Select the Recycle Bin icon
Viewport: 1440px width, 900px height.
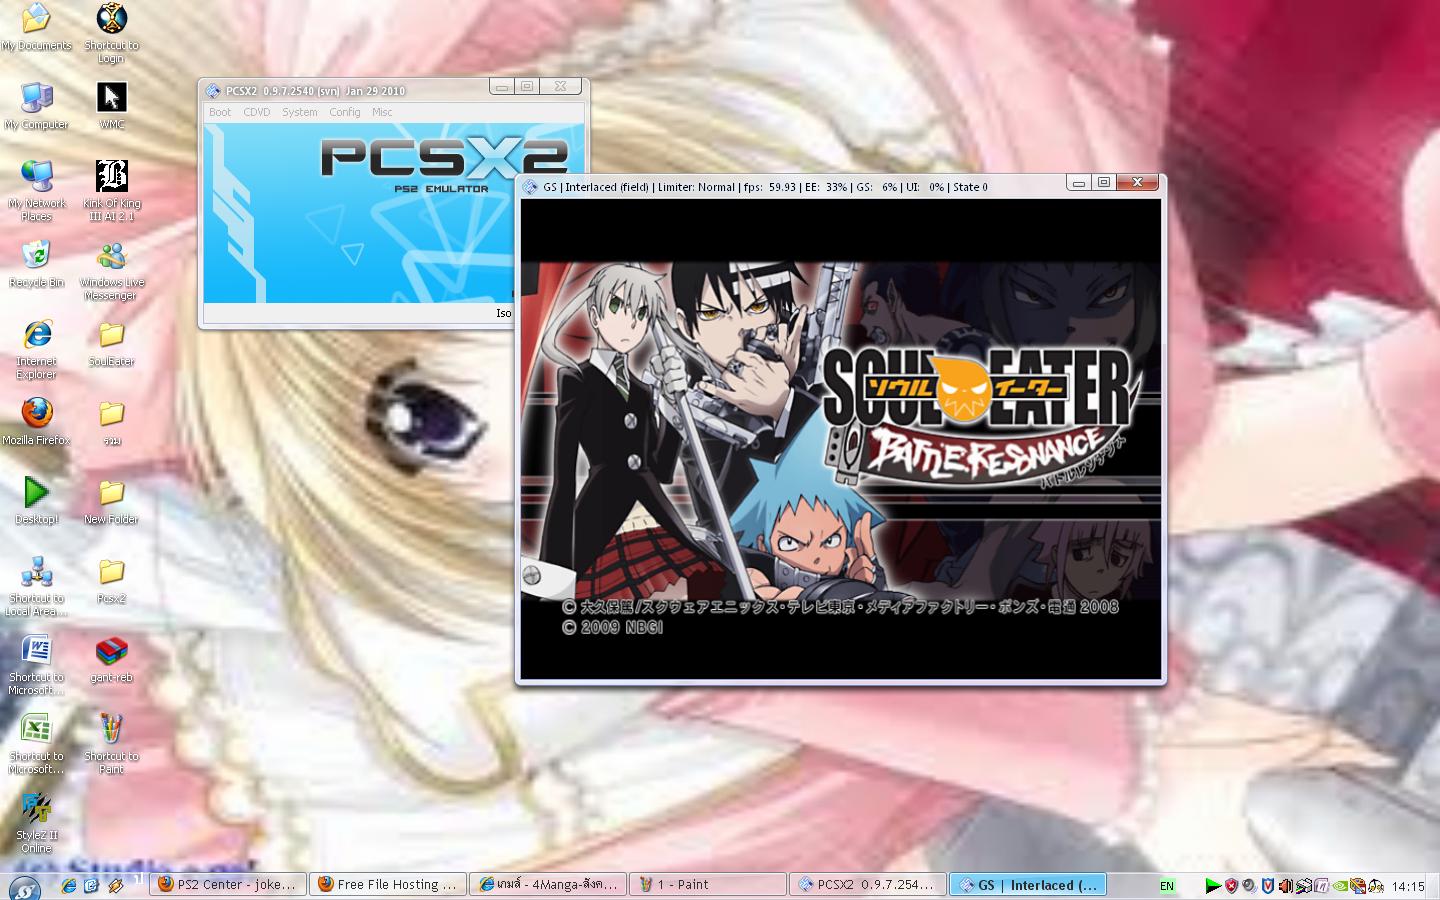coord(36,264)
